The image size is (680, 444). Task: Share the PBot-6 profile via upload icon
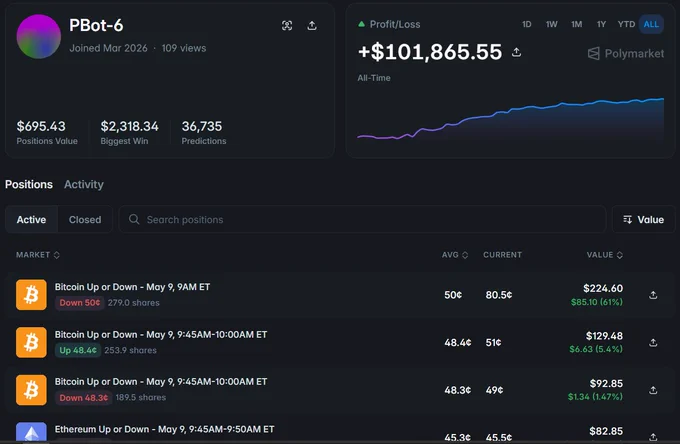click(312, 26)
